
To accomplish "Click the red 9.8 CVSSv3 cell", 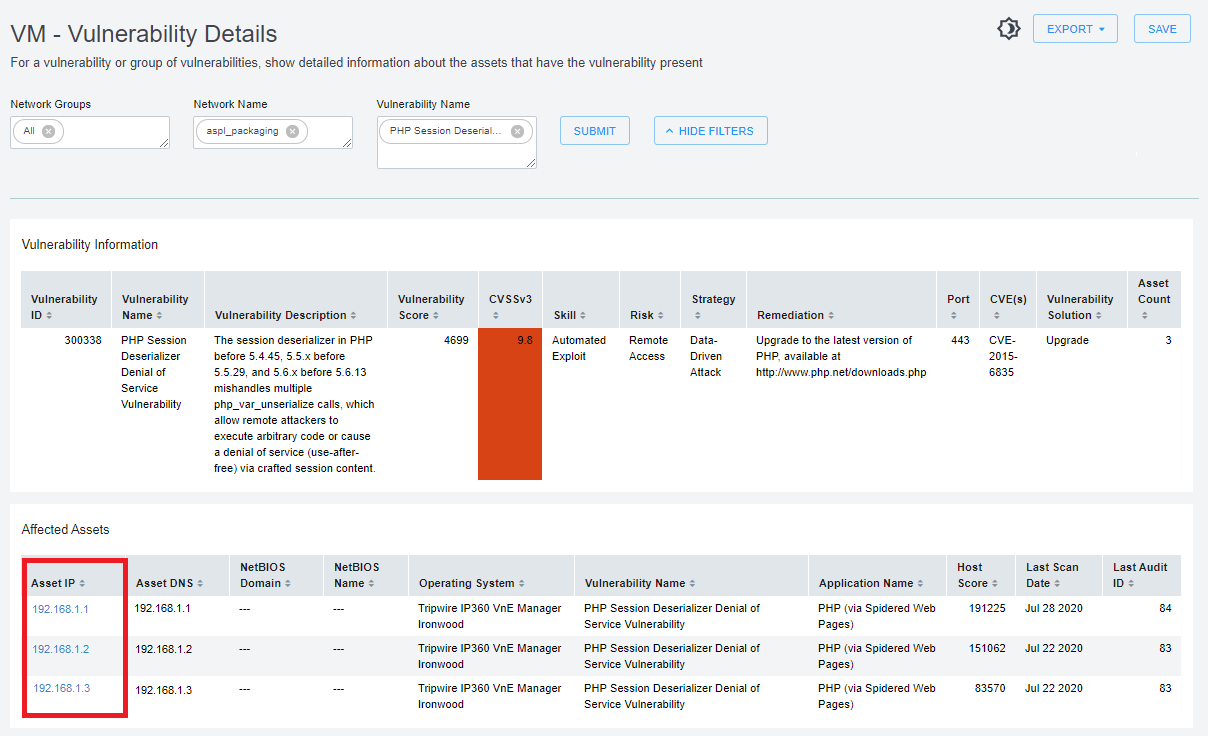I will [510, 404].
